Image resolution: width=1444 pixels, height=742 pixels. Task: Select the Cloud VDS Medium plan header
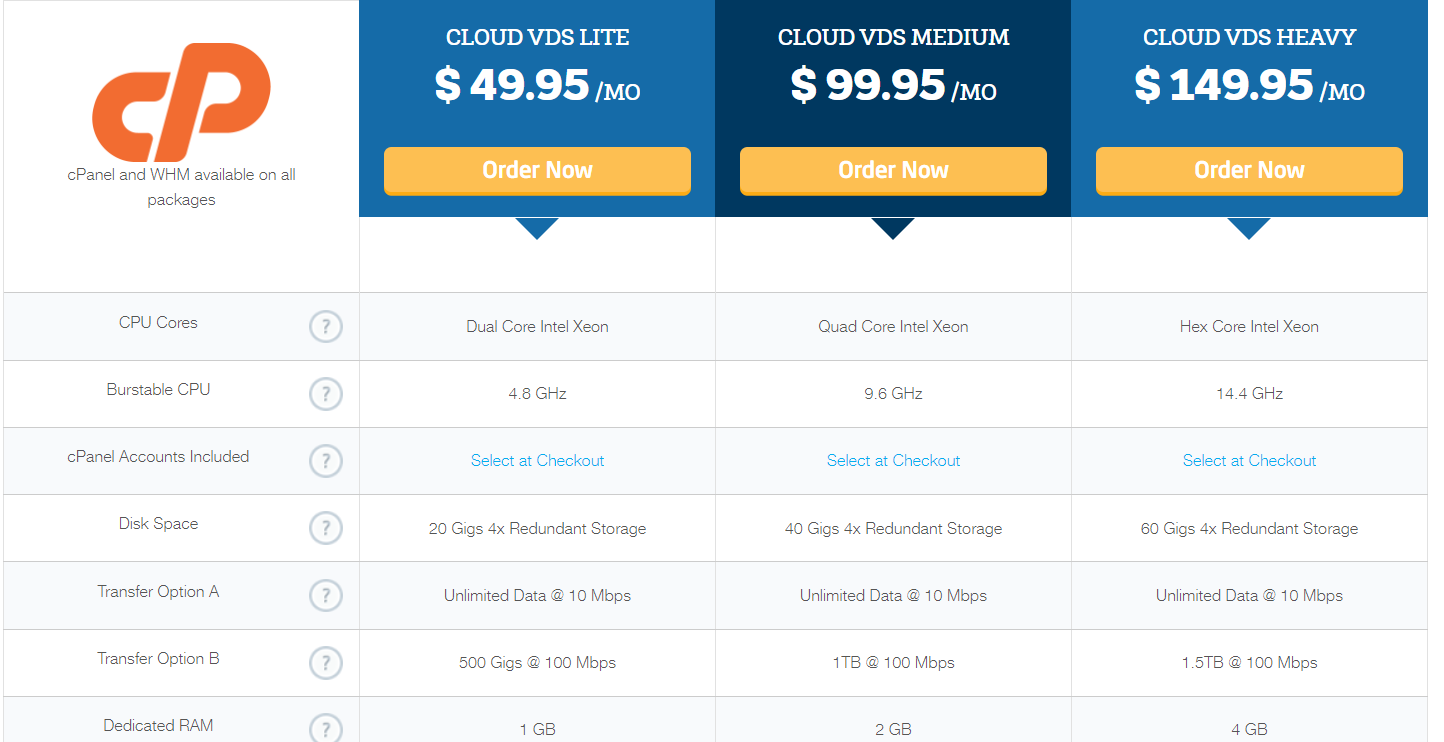coord(893,38)
